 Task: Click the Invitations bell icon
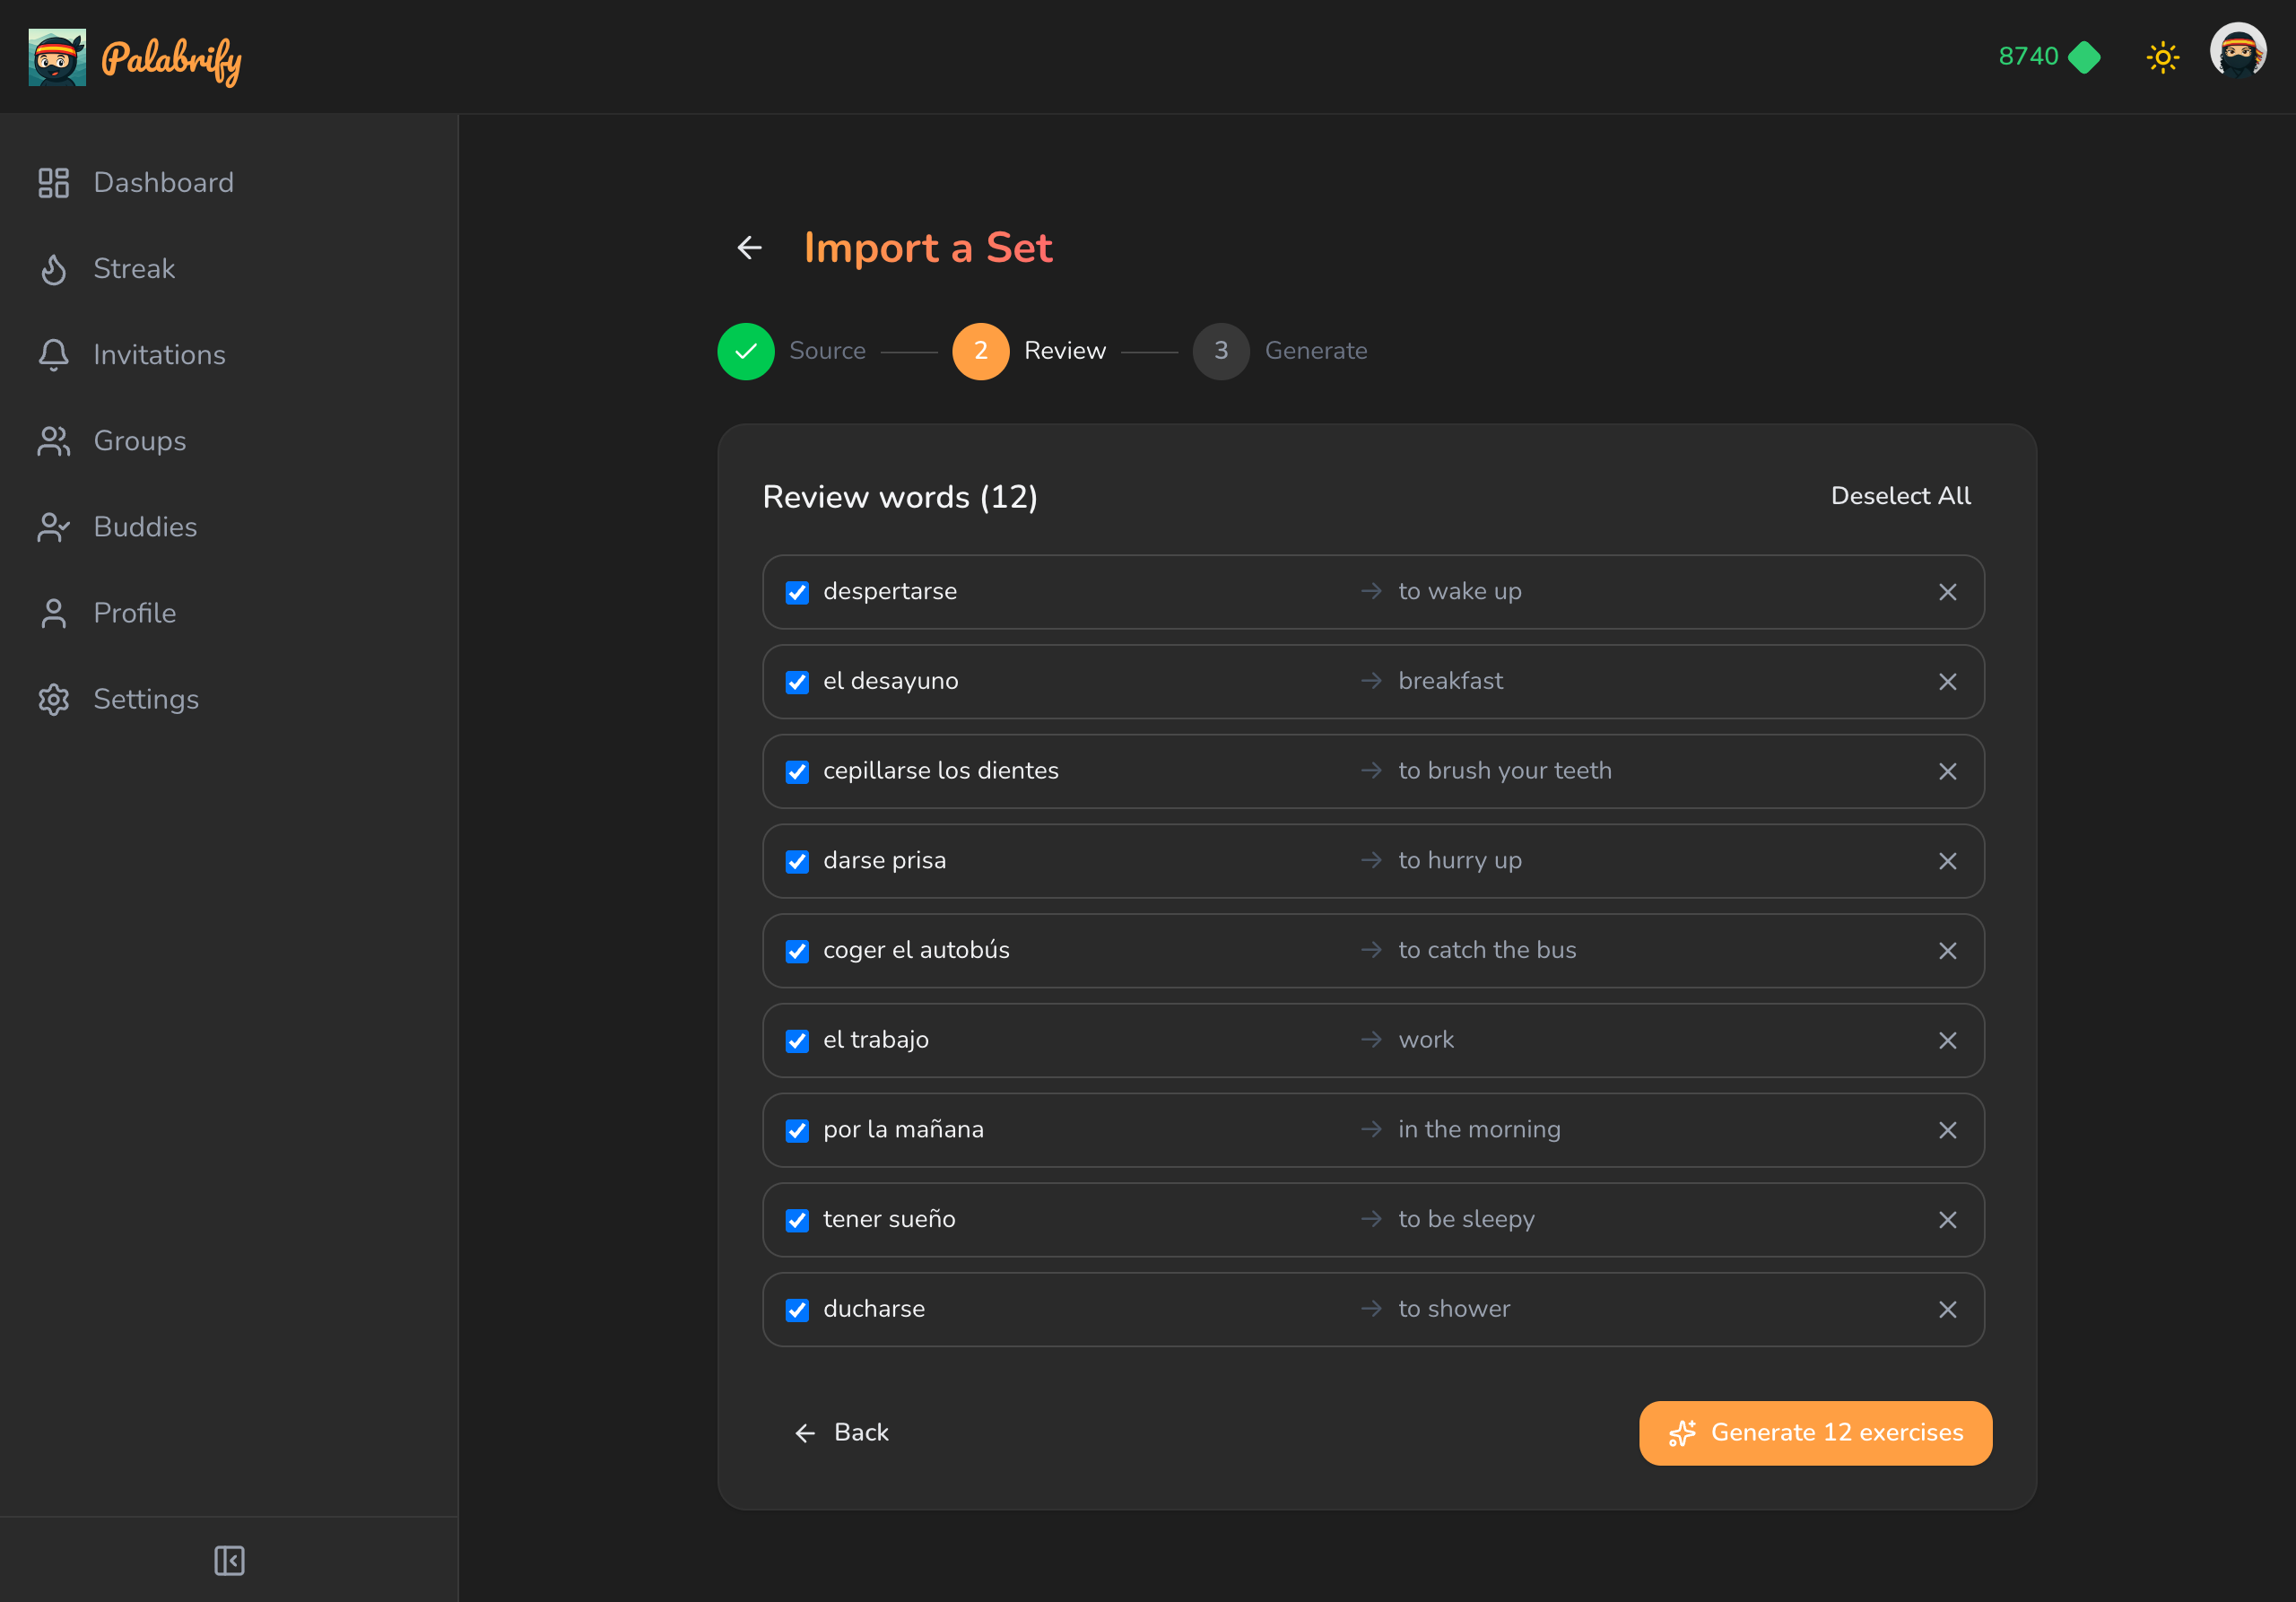[54, 355]
